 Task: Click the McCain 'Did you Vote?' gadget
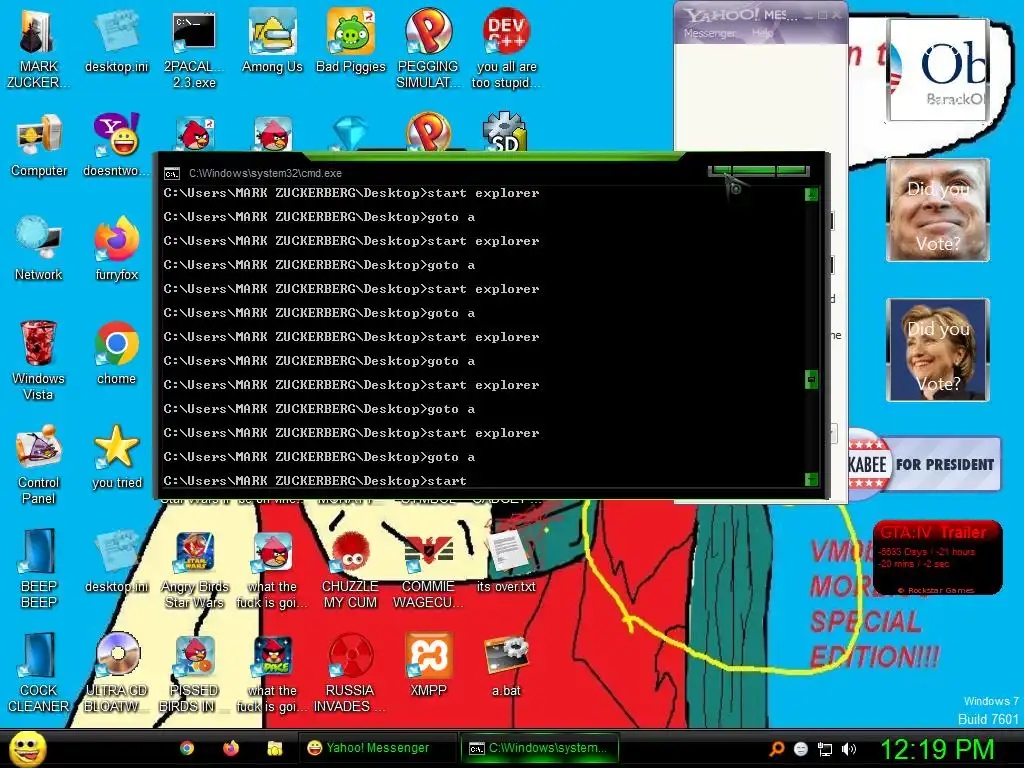[x=938, y=210]
